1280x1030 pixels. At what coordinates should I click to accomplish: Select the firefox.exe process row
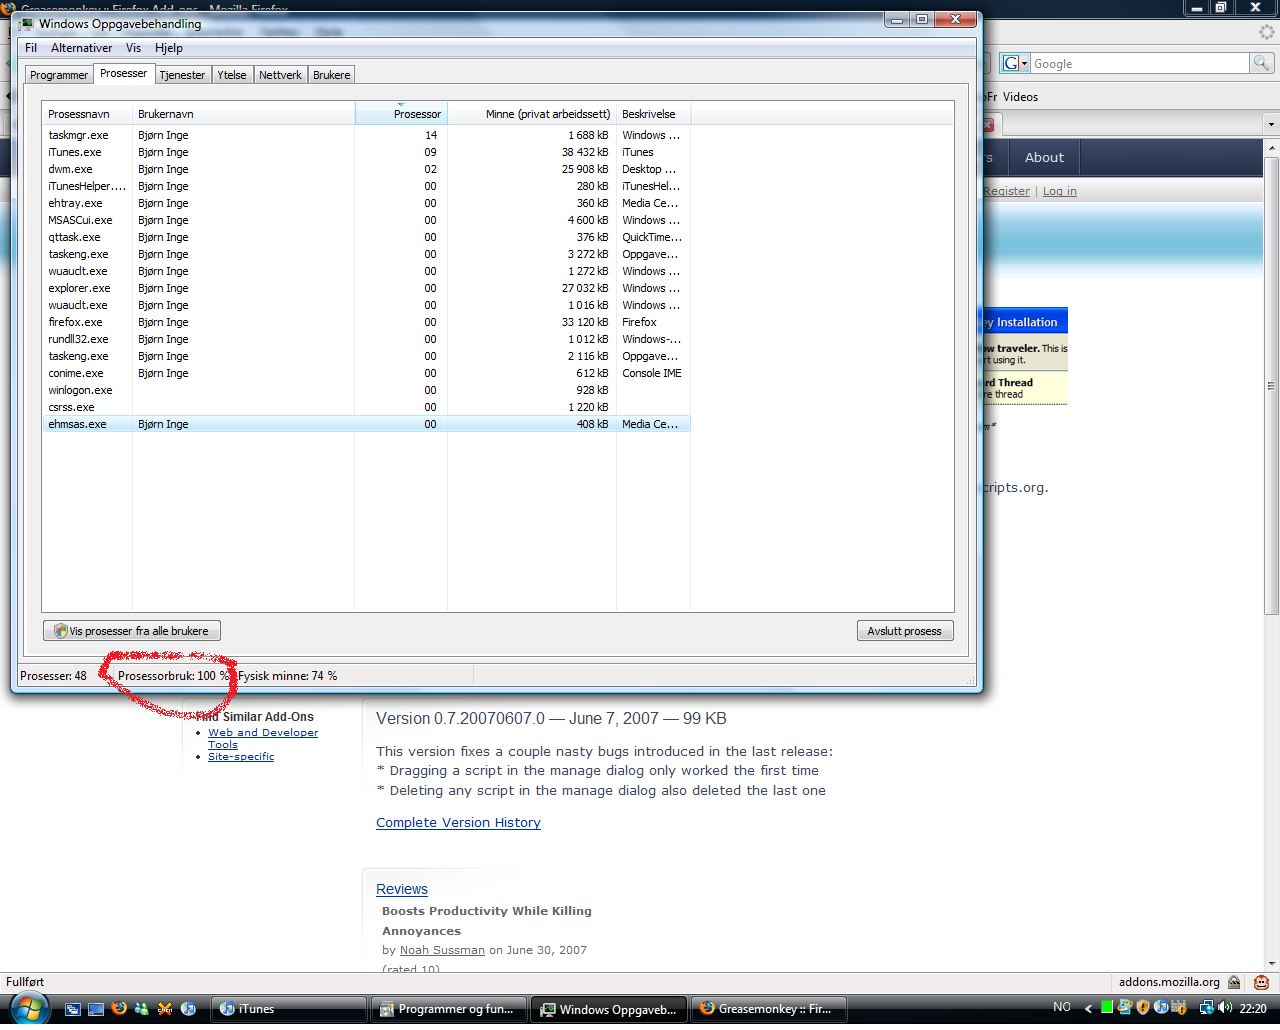pos(366,322)
